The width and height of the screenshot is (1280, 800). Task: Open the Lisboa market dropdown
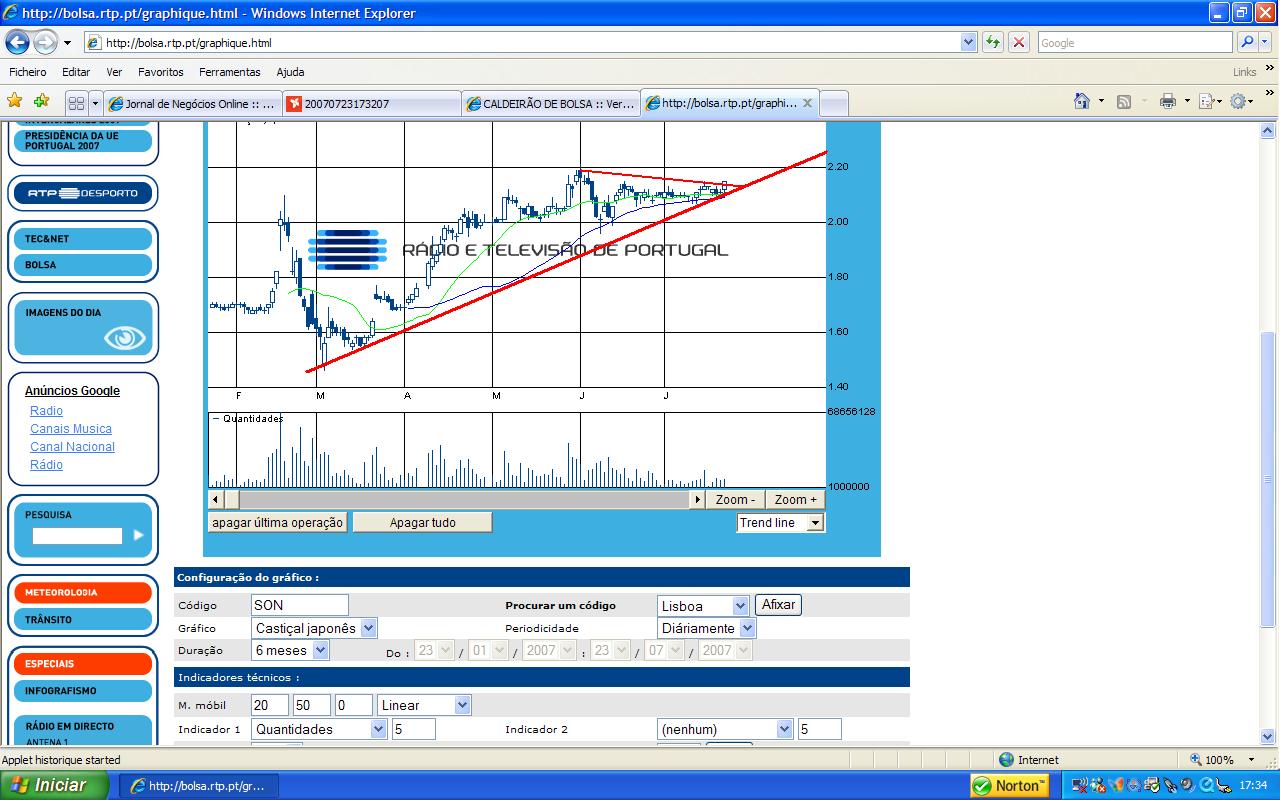[740, 606]
